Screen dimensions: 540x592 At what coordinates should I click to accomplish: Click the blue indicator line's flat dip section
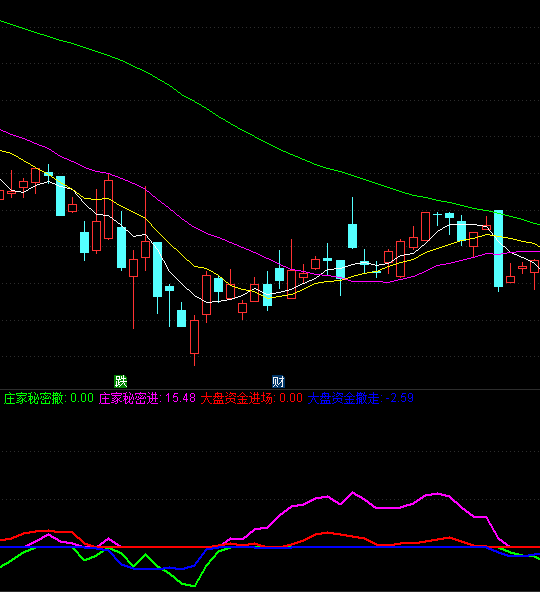click(x=159, y=568)
